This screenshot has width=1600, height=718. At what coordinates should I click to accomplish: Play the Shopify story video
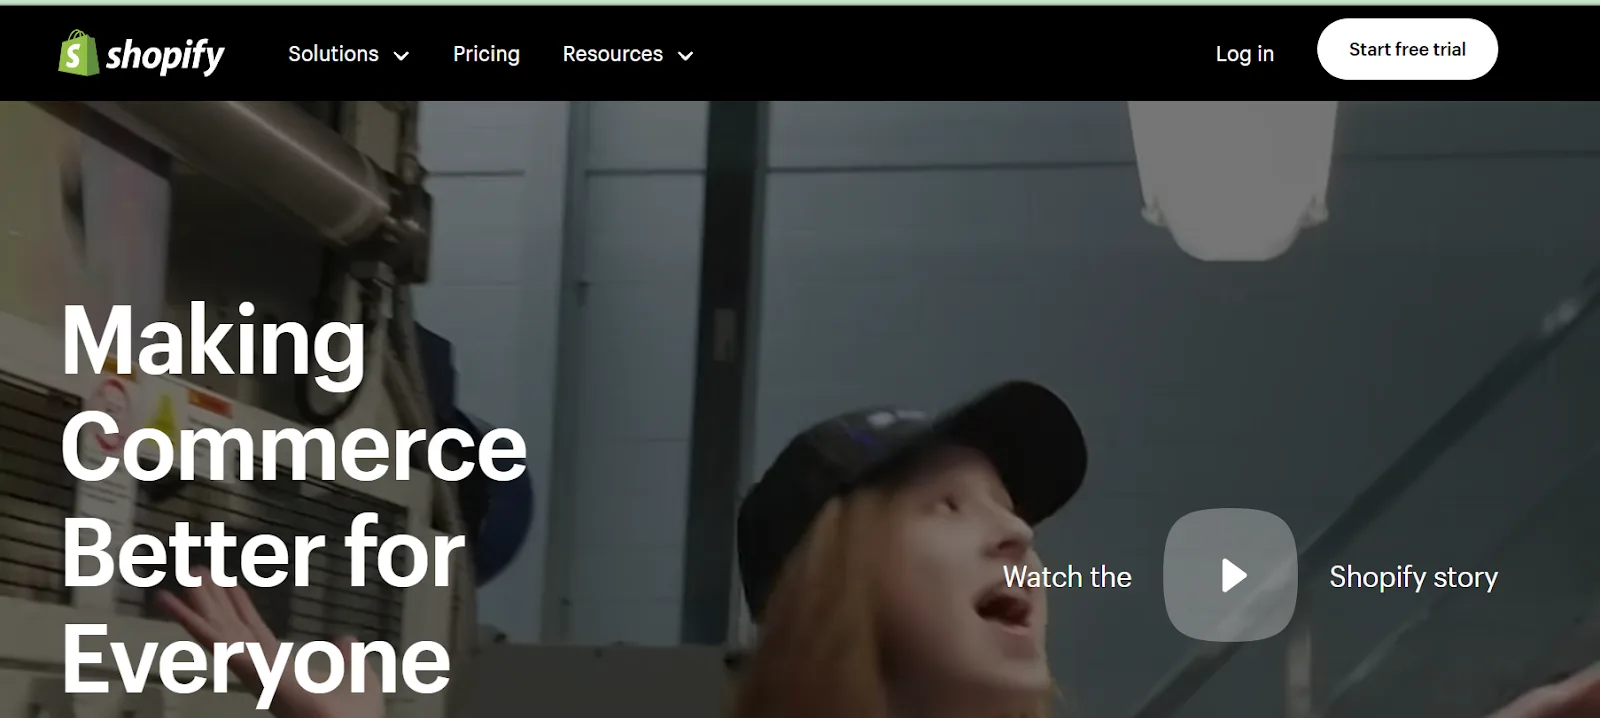[1230, 575]
